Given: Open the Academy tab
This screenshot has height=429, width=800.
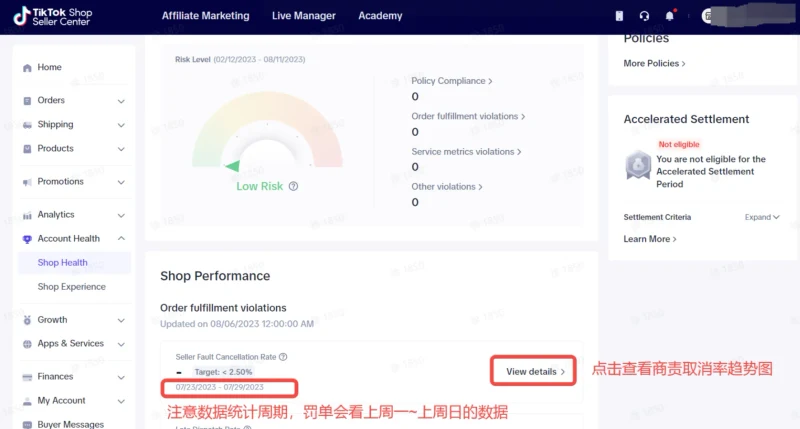Looking at the screenshot, I should [380, 16].
